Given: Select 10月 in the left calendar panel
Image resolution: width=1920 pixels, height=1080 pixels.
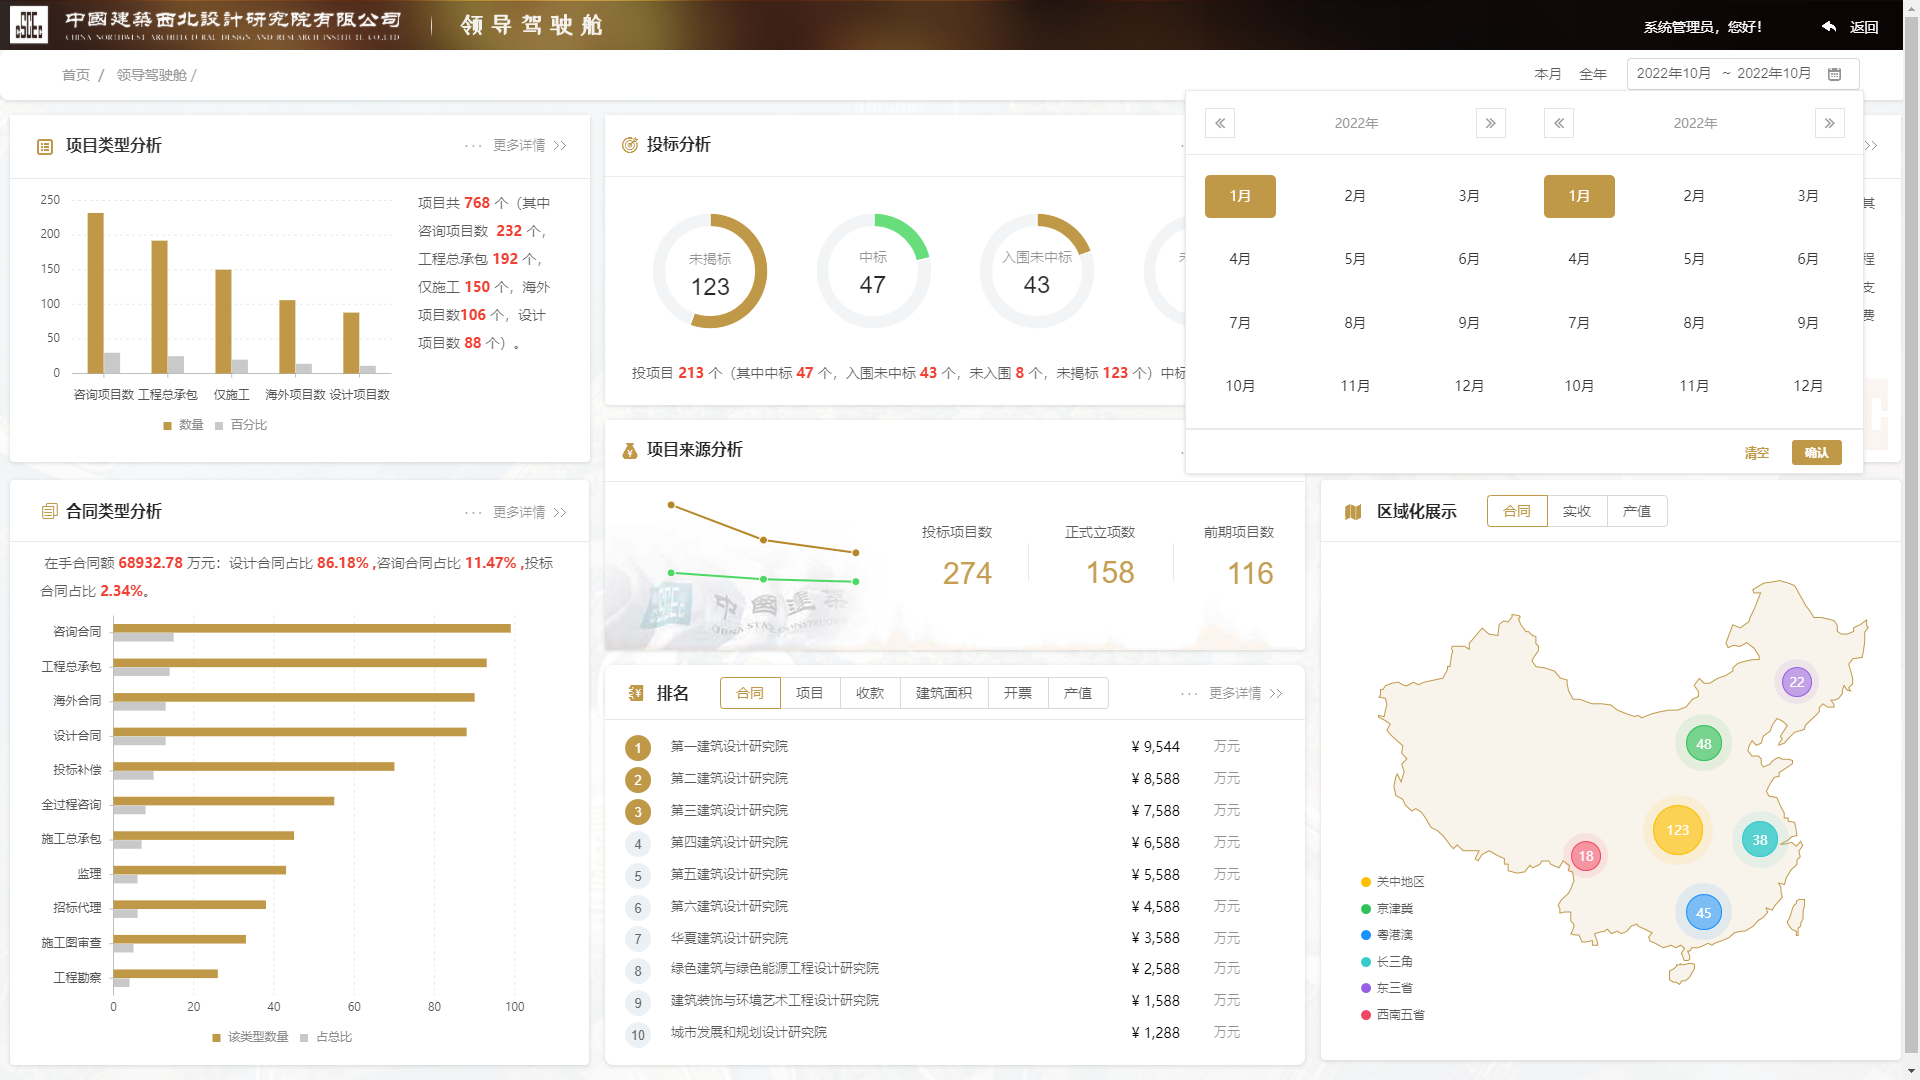Looking at the screenshot, I should point(1240,386).
